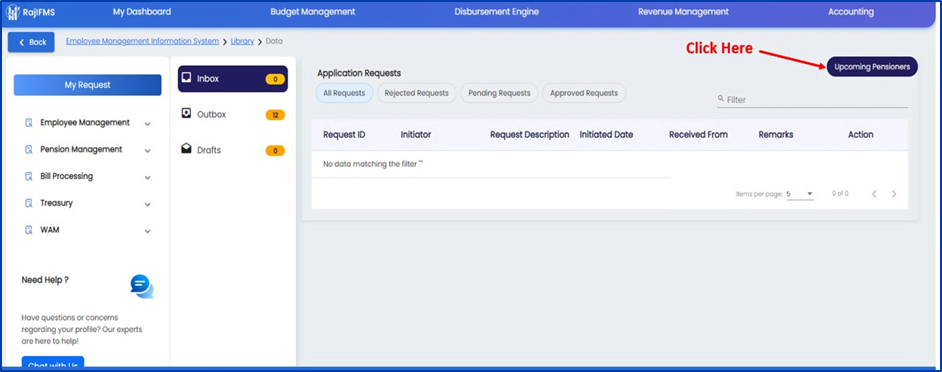
Task: Click the Filter search magnifier icon
Action: coord(721,98)
